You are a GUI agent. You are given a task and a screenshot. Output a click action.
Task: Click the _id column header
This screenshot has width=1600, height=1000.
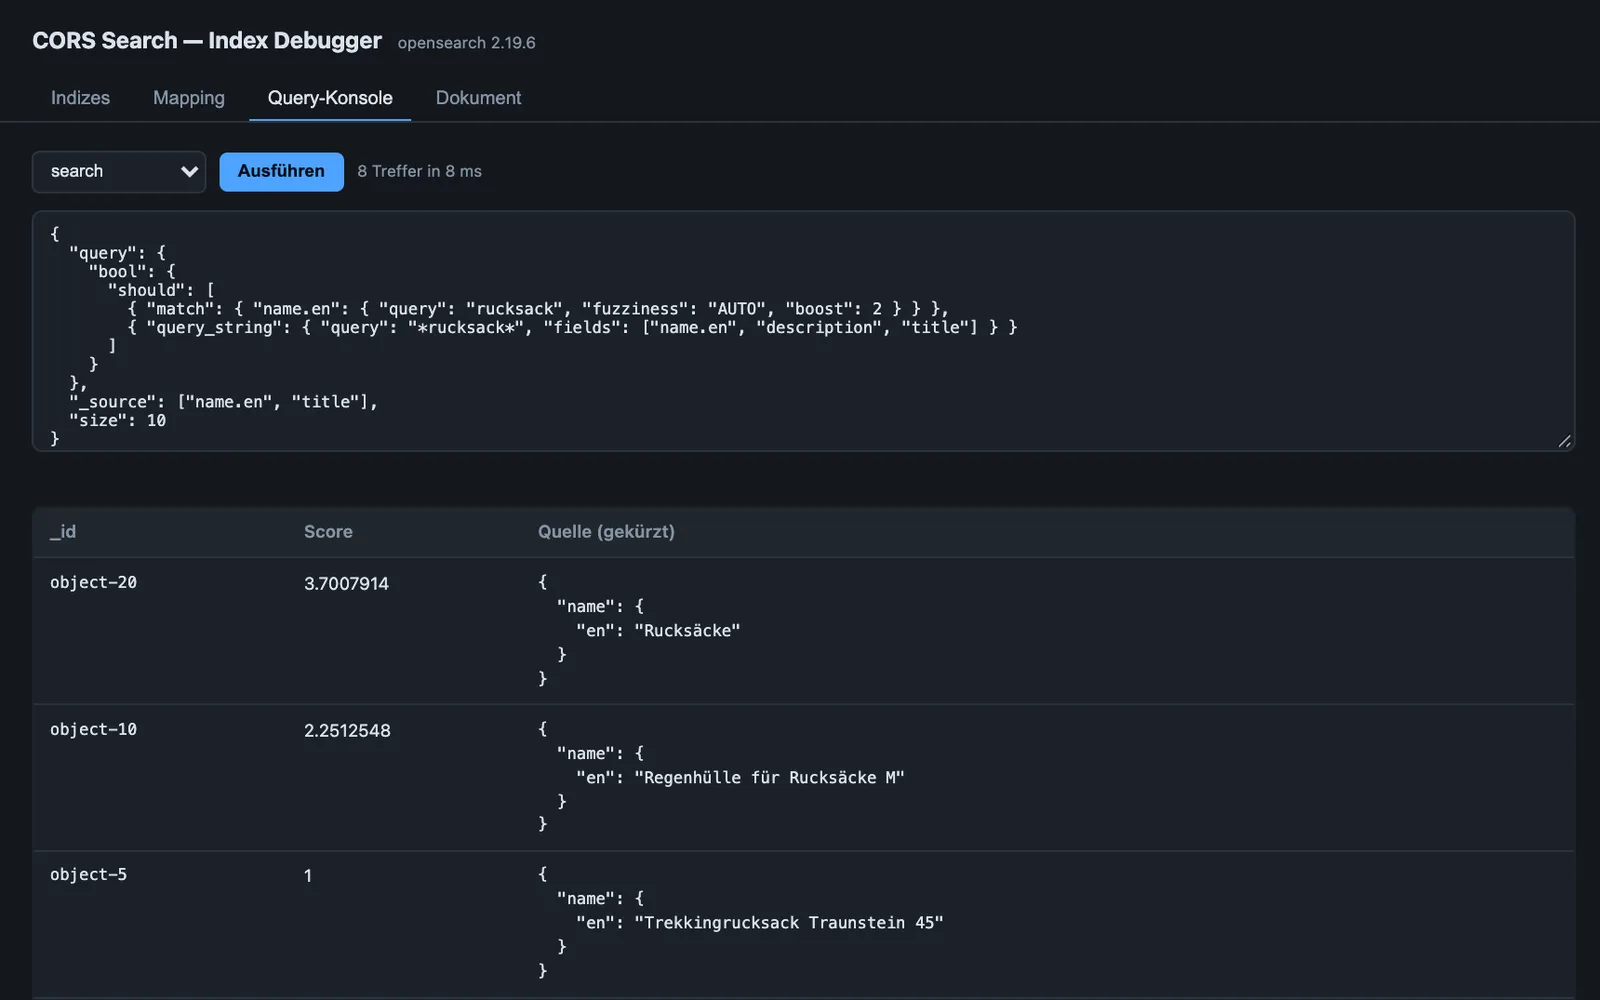(63, 532)
